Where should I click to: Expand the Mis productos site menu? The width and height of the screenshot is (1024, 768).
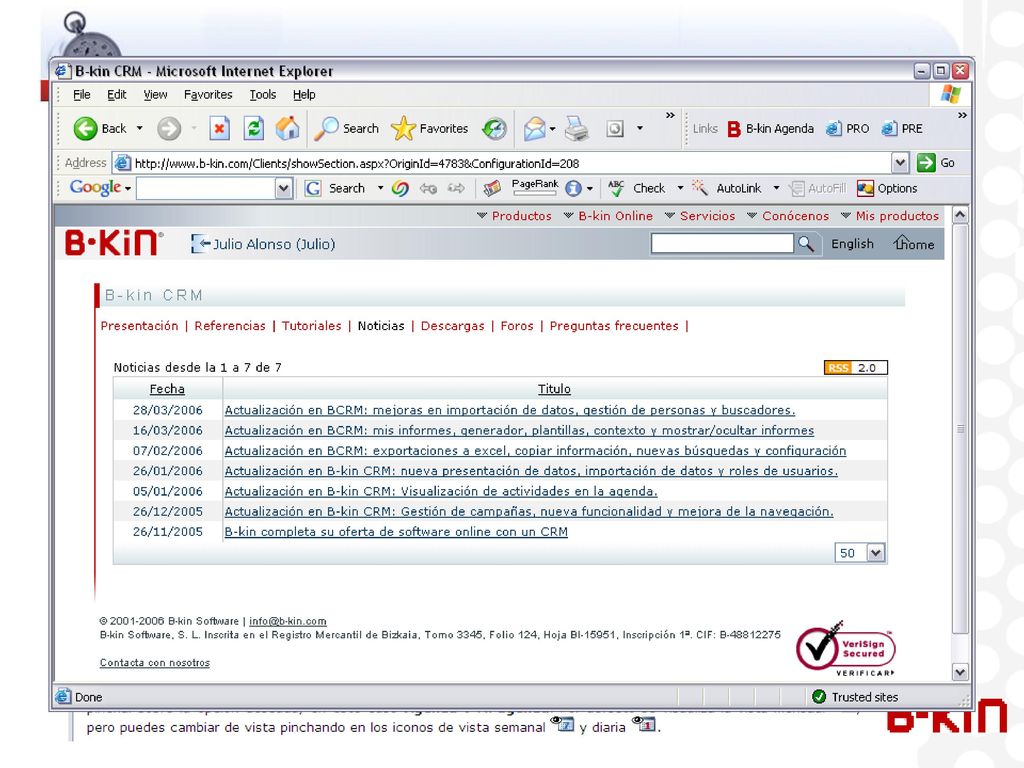pyautogui.click(x=889, y=216)
